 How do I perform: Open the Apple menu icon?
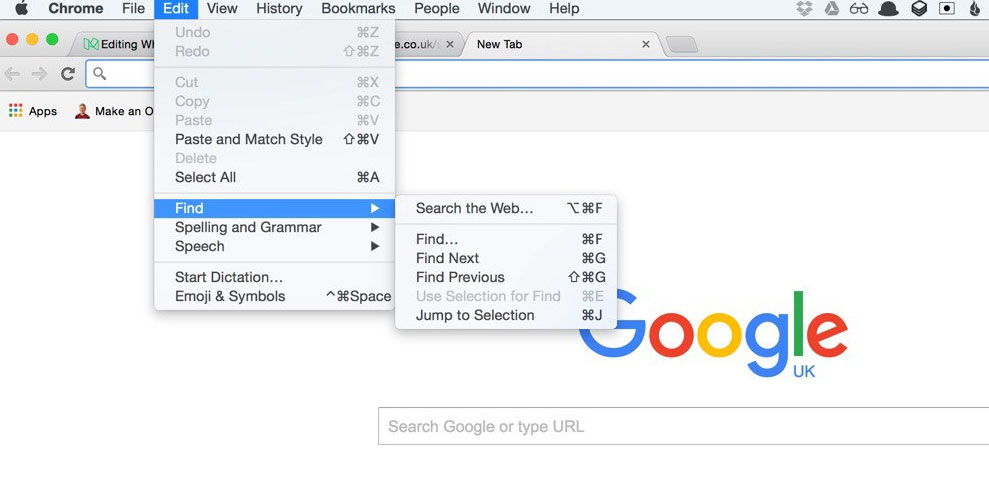pyautogui.click(x=22, y=8)
